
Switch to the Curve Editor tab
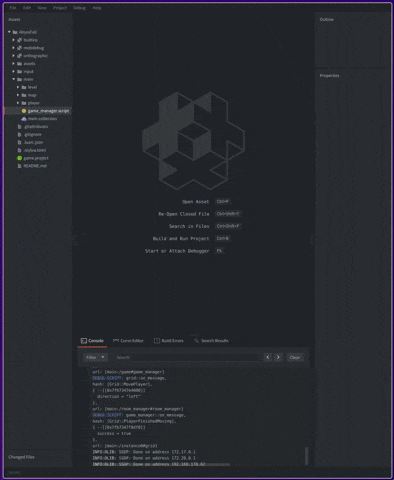[x=128, y=341]
